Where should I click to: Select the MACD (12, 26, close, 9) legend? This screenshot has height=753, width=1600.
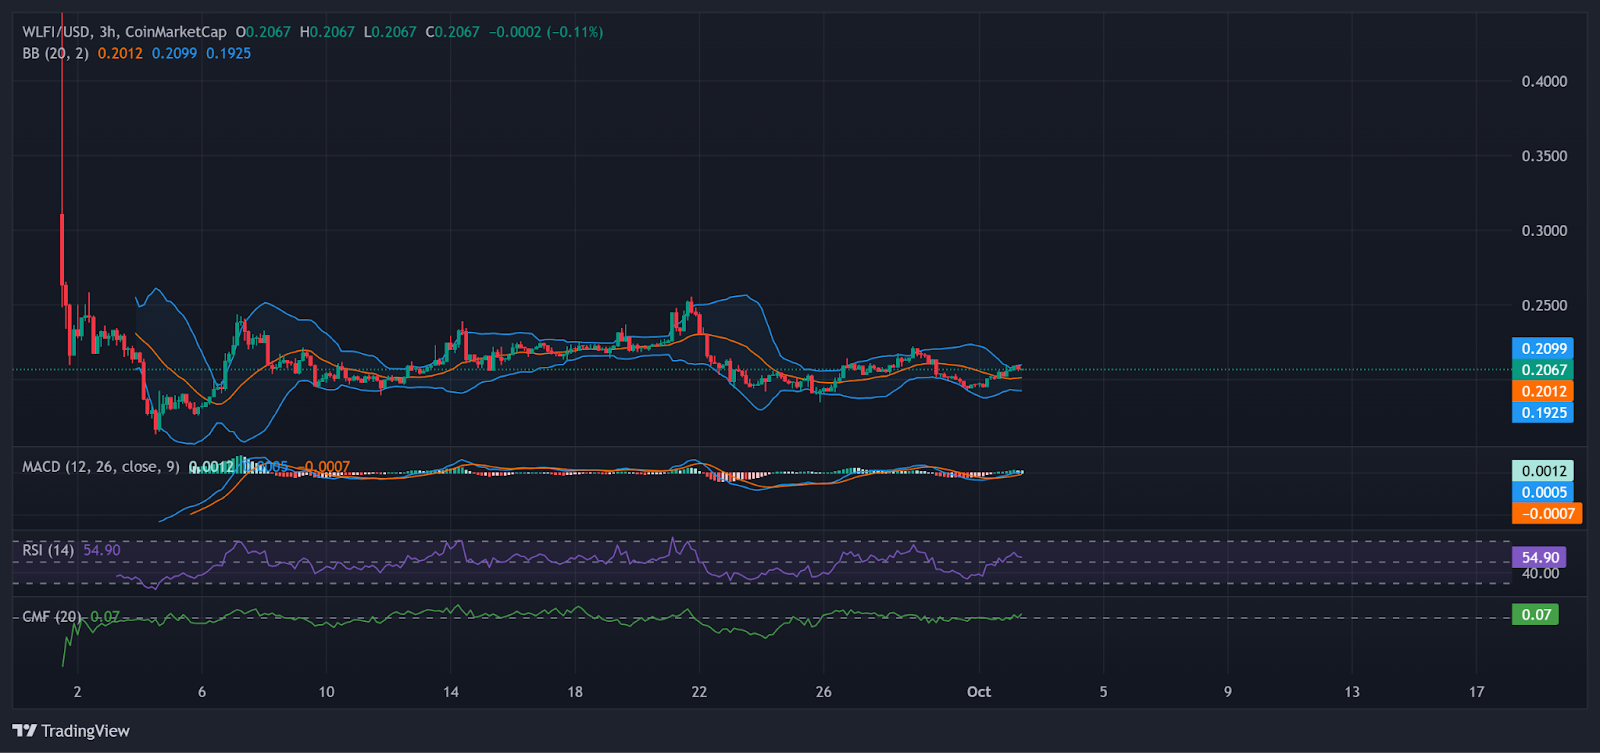(x=101, y=467)
